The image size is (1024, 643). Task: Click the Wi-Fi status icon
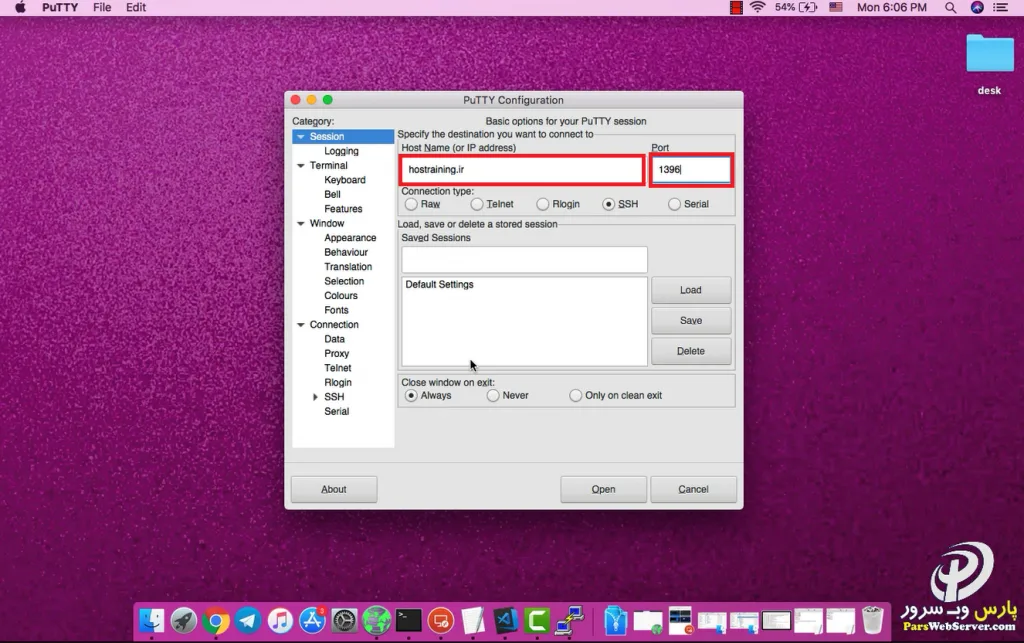[x=758, y=7]
